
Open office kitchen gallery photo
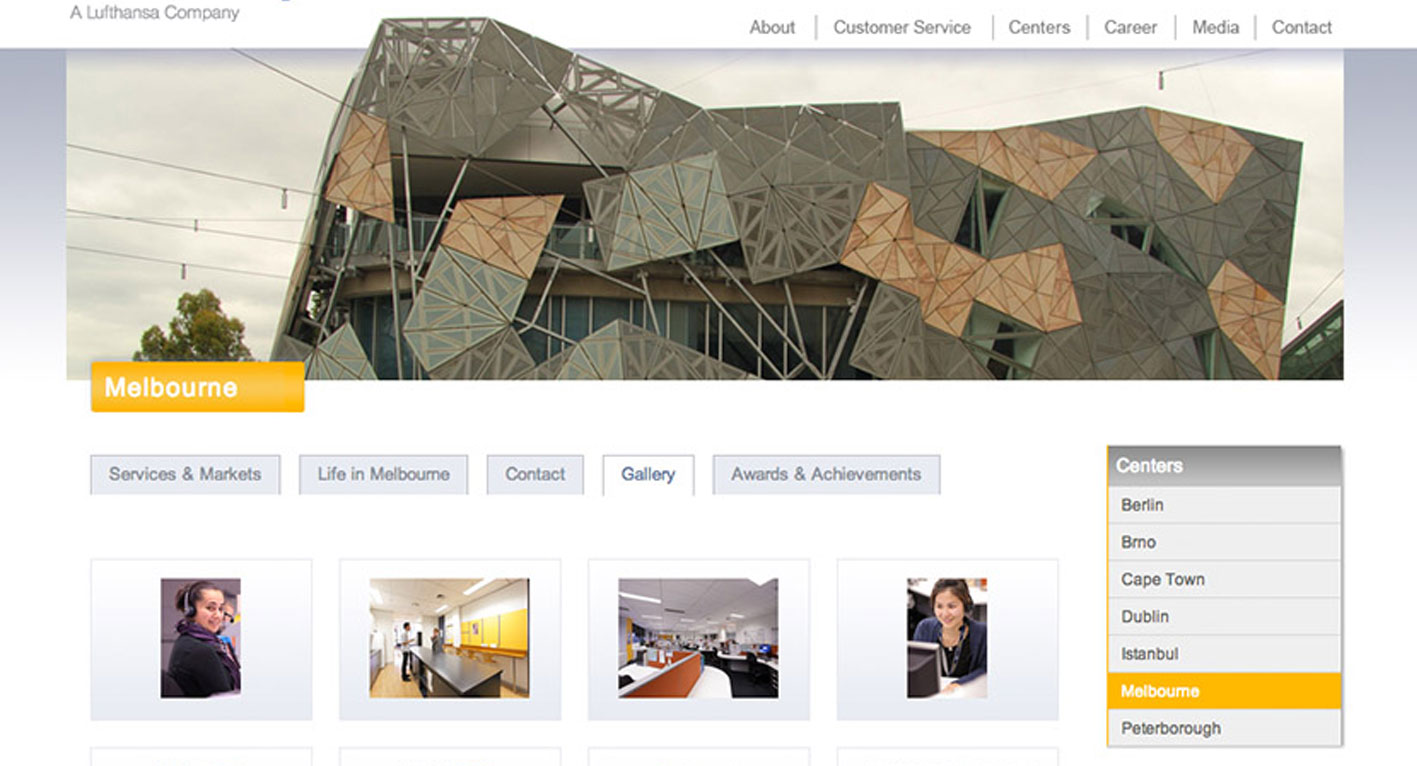pyautogui.click(x=449, y=638)
